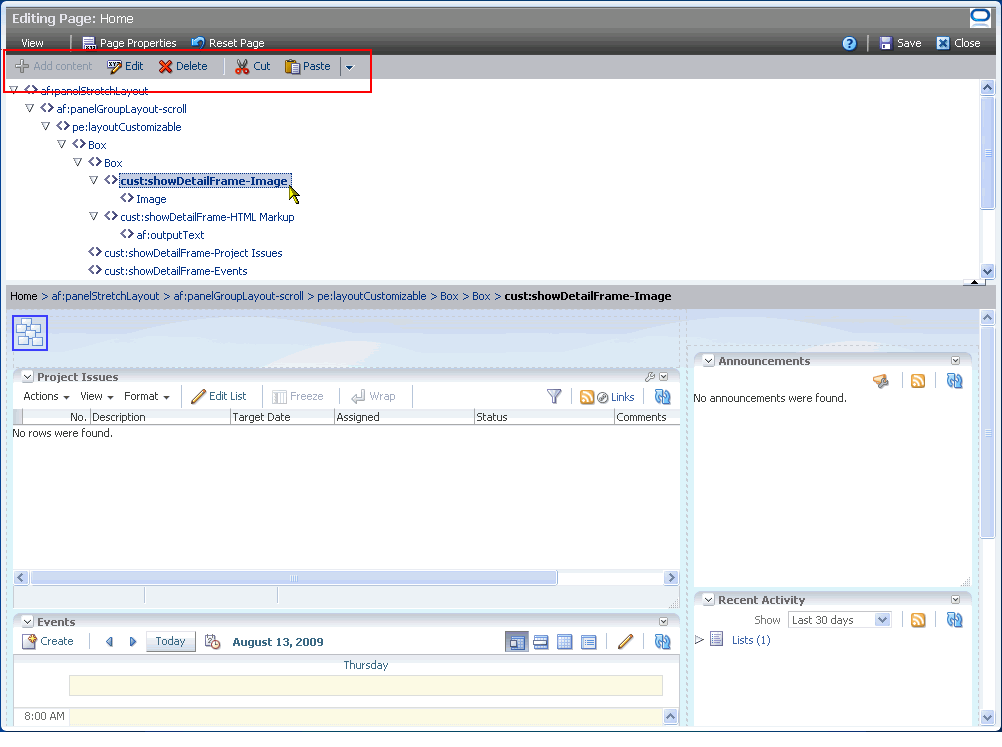1002x747 pixels.
Task: Click Reset Page
Action: click(227, 43)
